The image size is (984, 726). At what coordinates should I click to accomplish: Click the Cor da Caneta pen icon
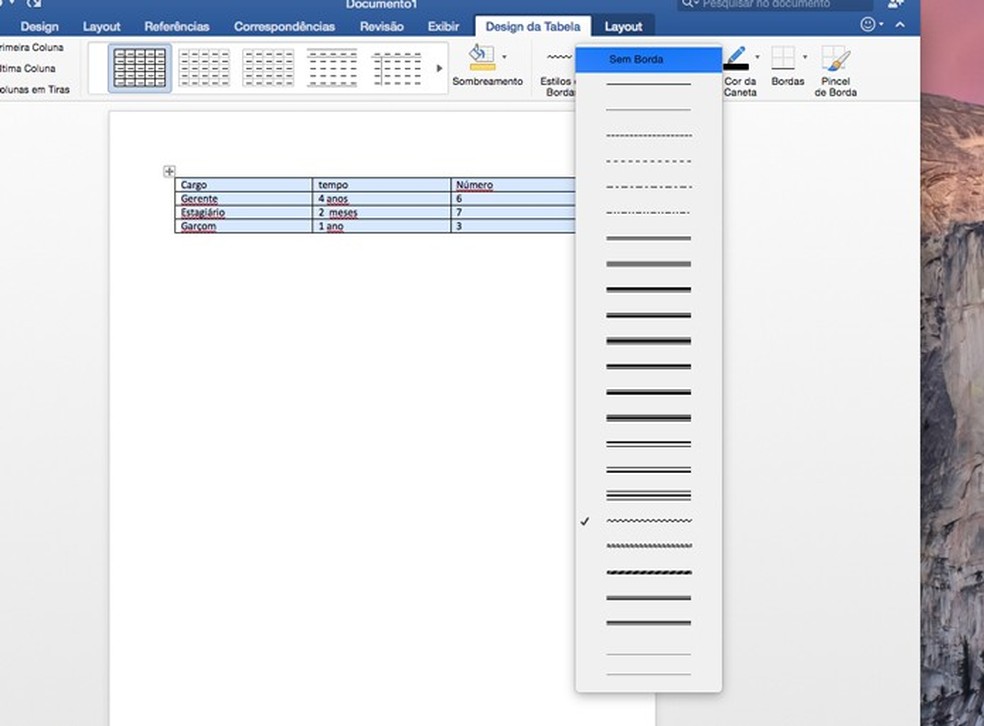coord(737,56)
